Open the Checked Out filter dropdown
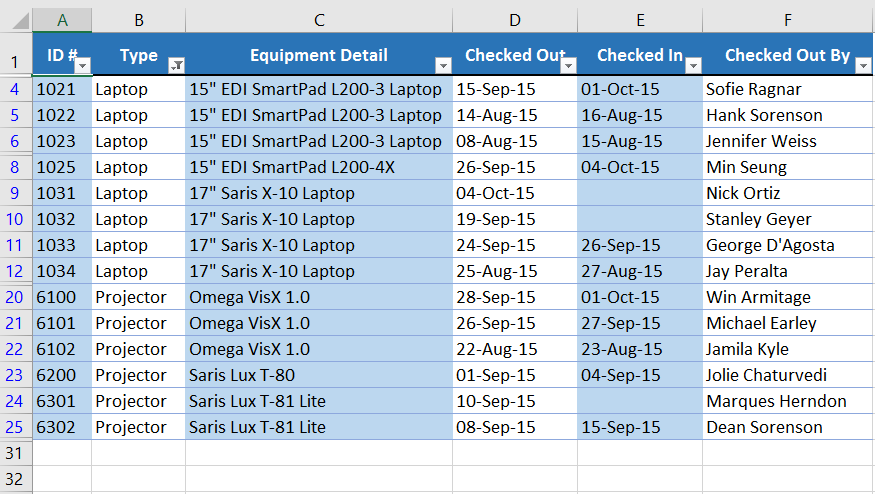The image size is (875, 494). pyautogui.click(x=568, y=65)
